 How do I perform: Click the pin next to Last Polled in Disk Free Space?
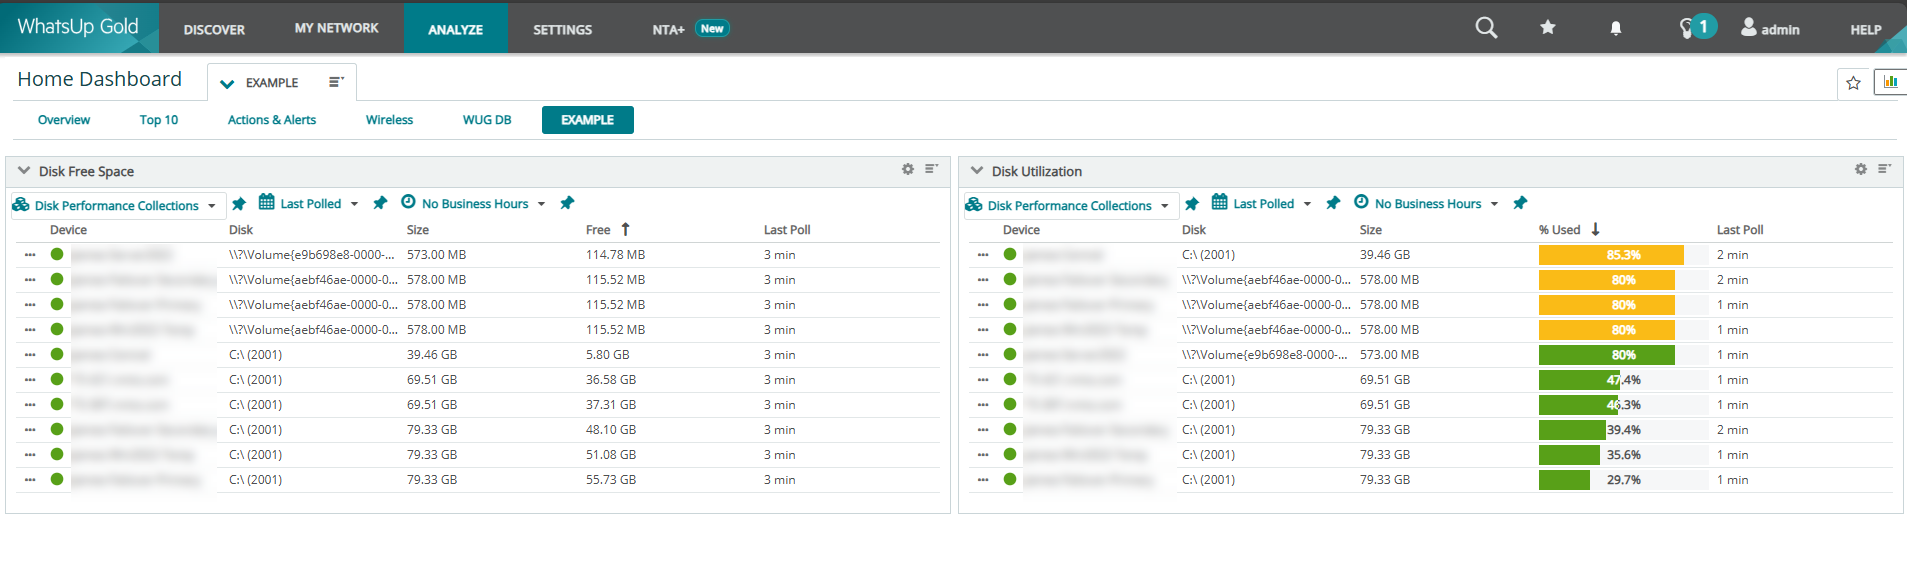click(x=380, y=203)
